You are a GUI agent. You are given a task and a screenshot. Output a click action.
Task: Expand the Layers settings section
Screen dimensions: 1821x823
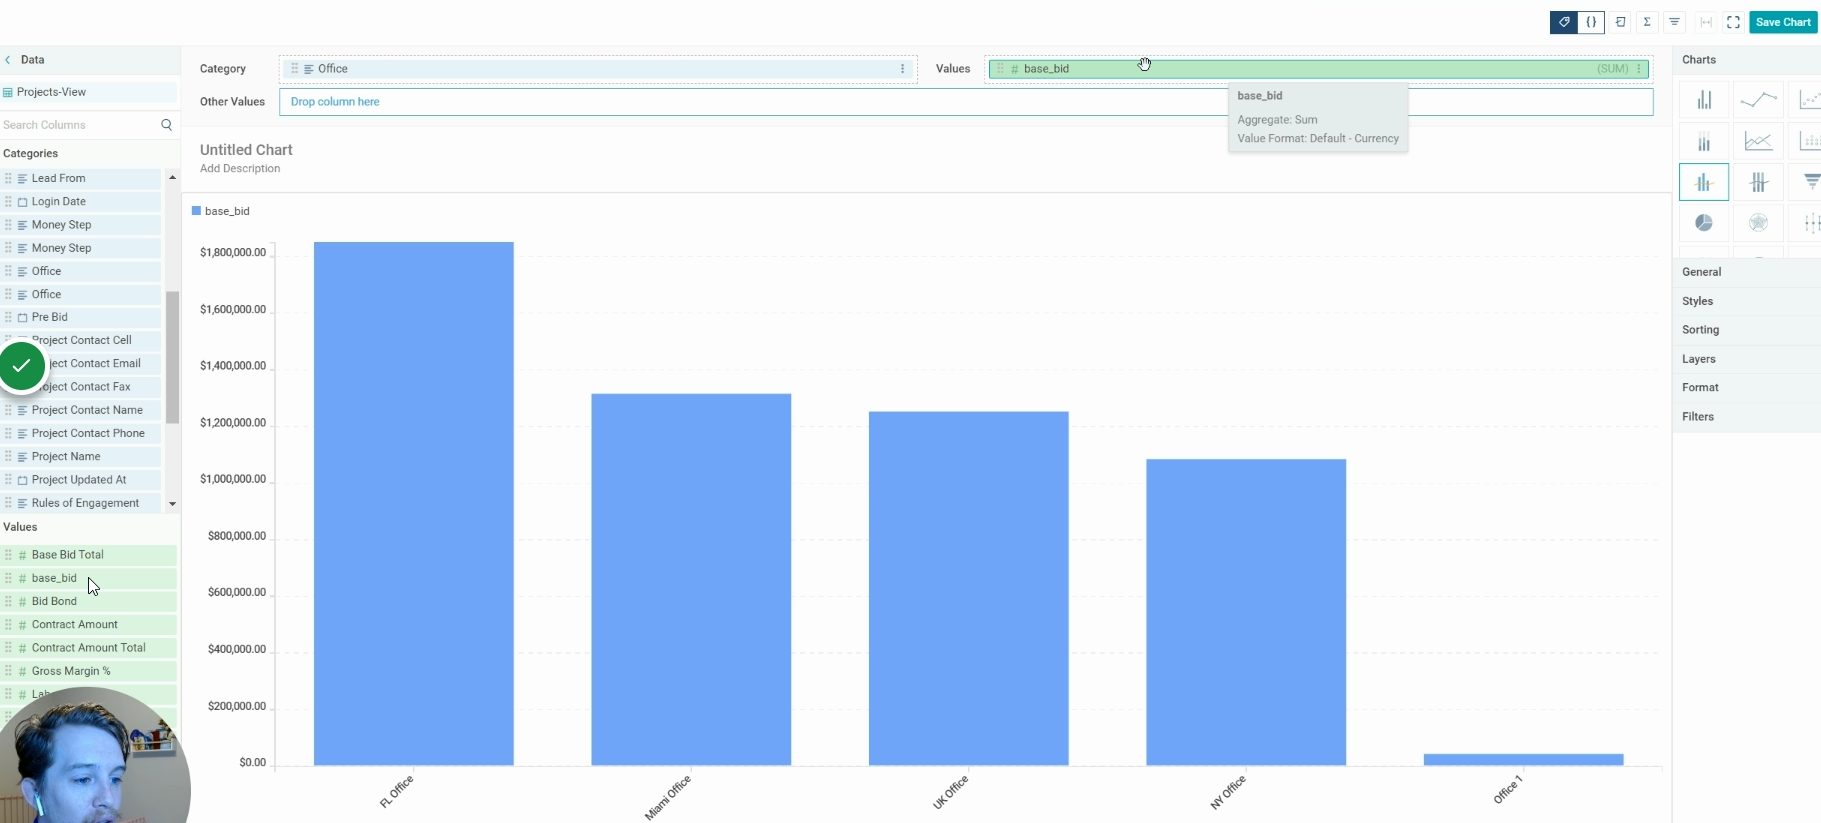1746,359
